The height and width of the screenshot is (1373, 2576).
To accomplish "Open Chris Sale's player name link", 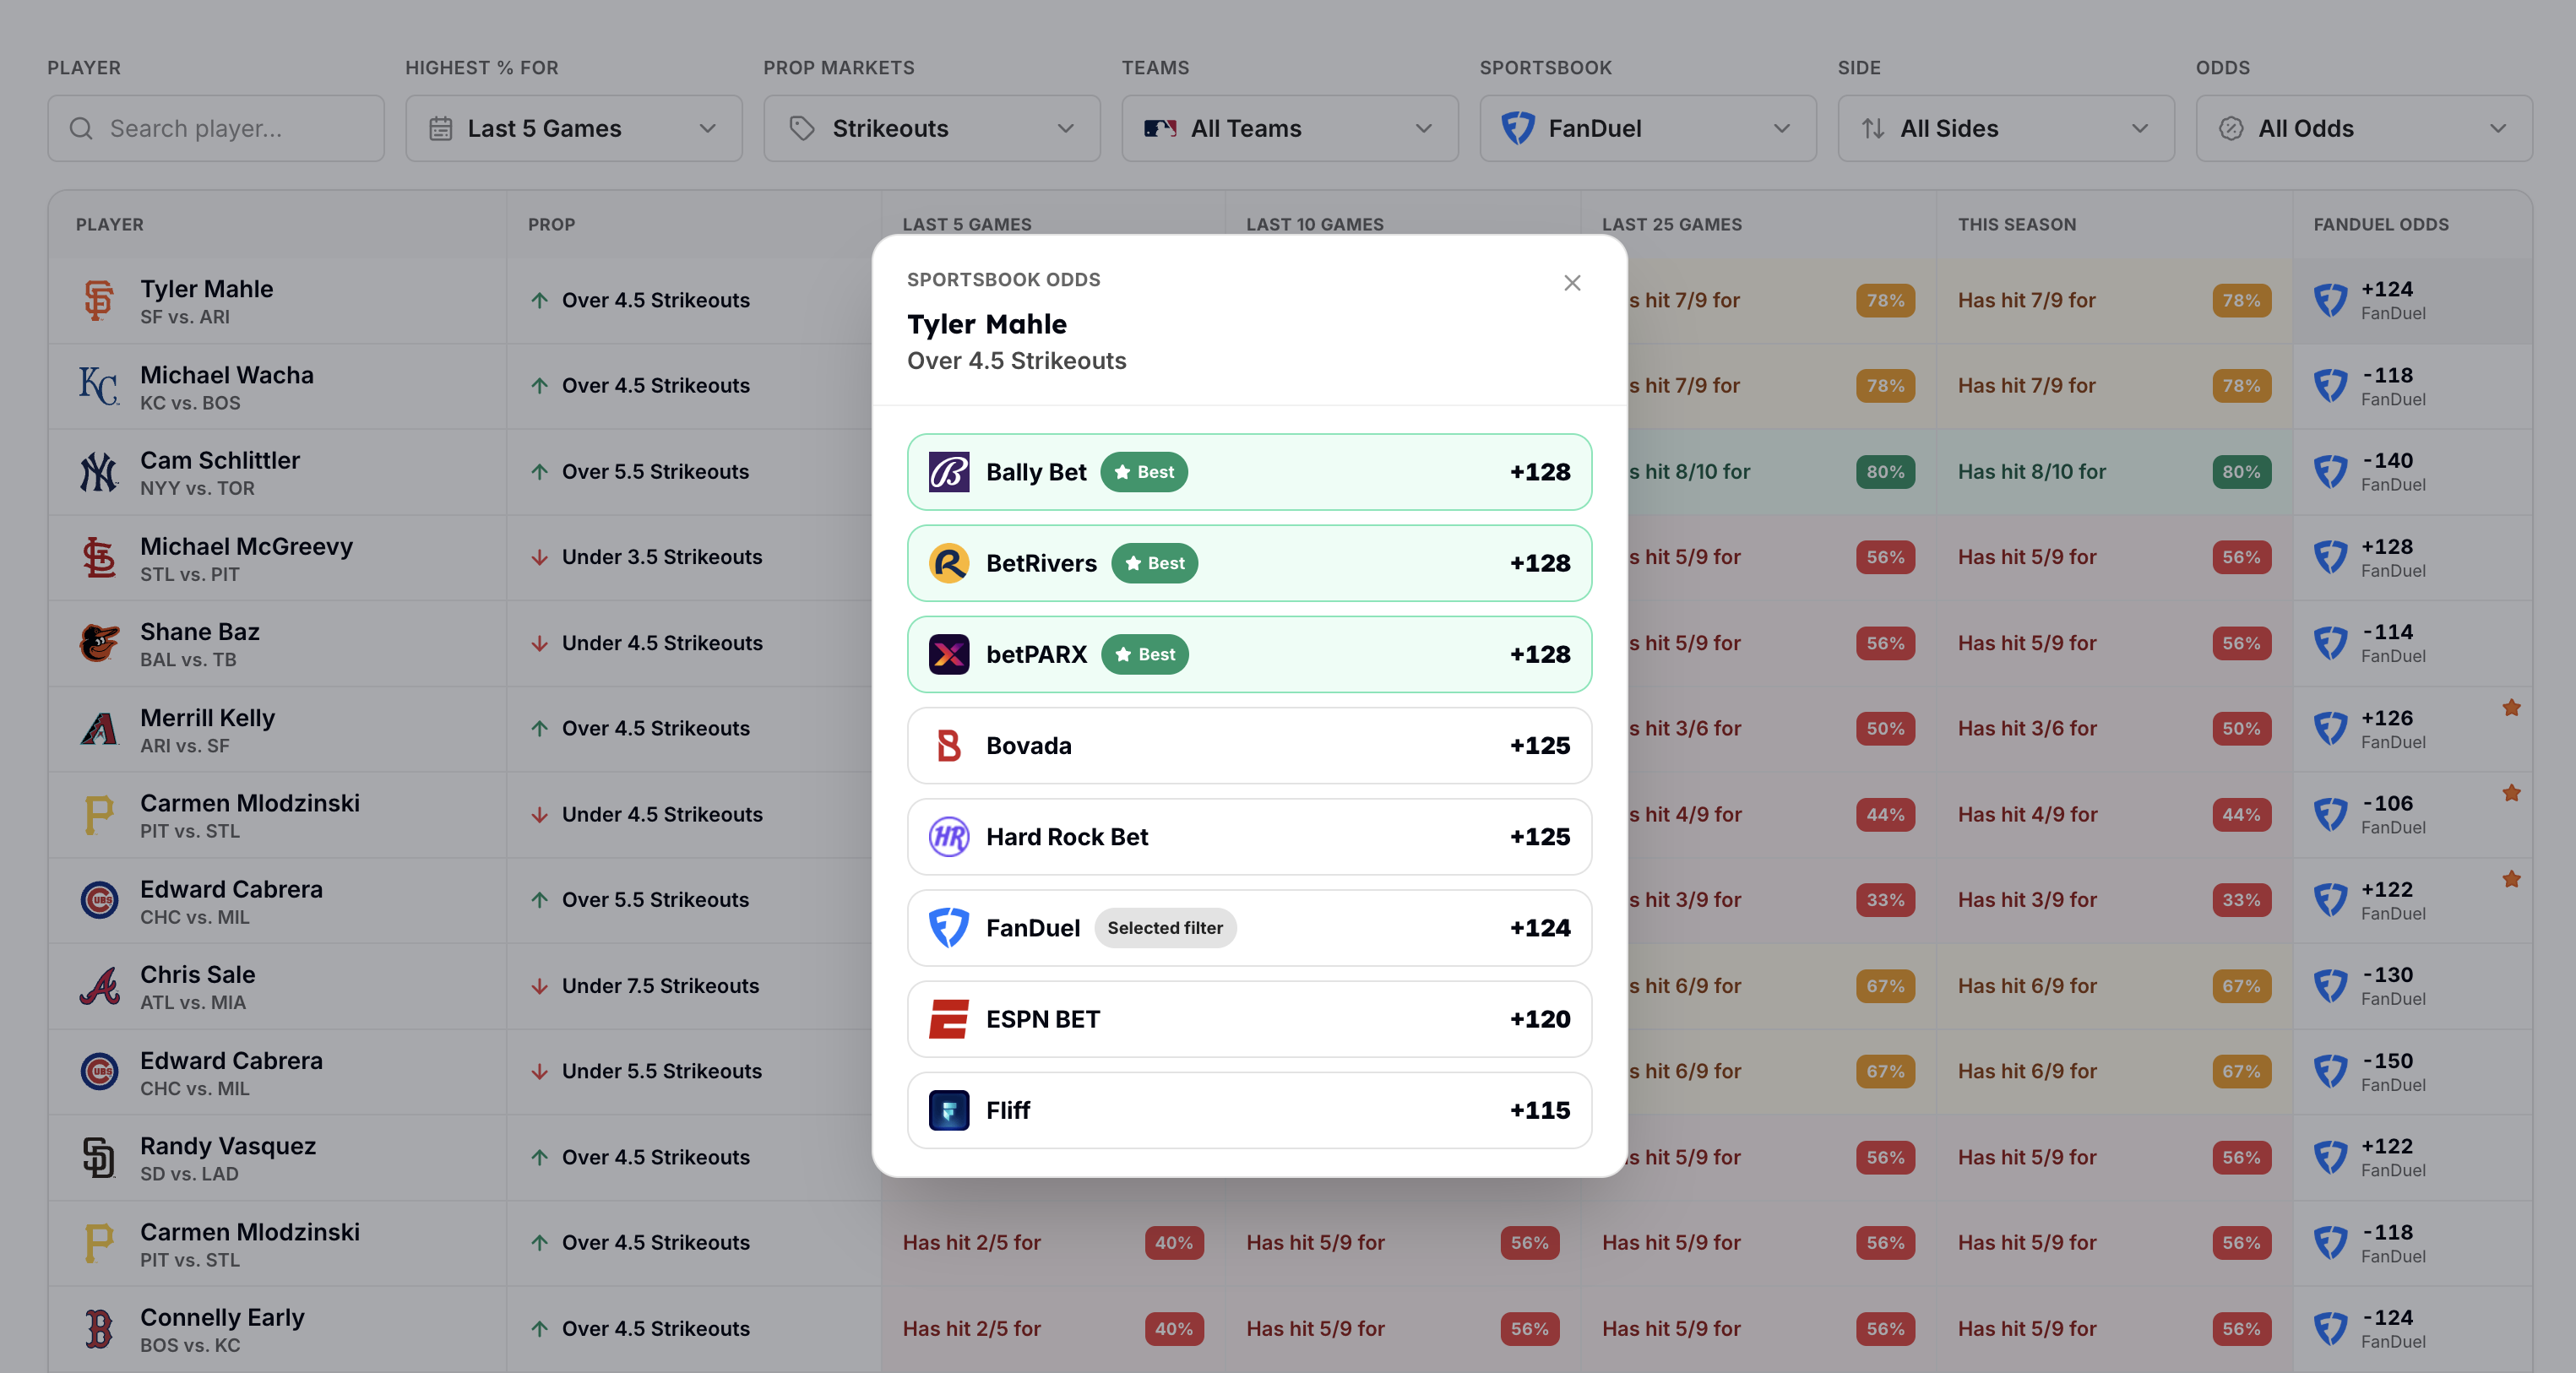I will 198,974.
